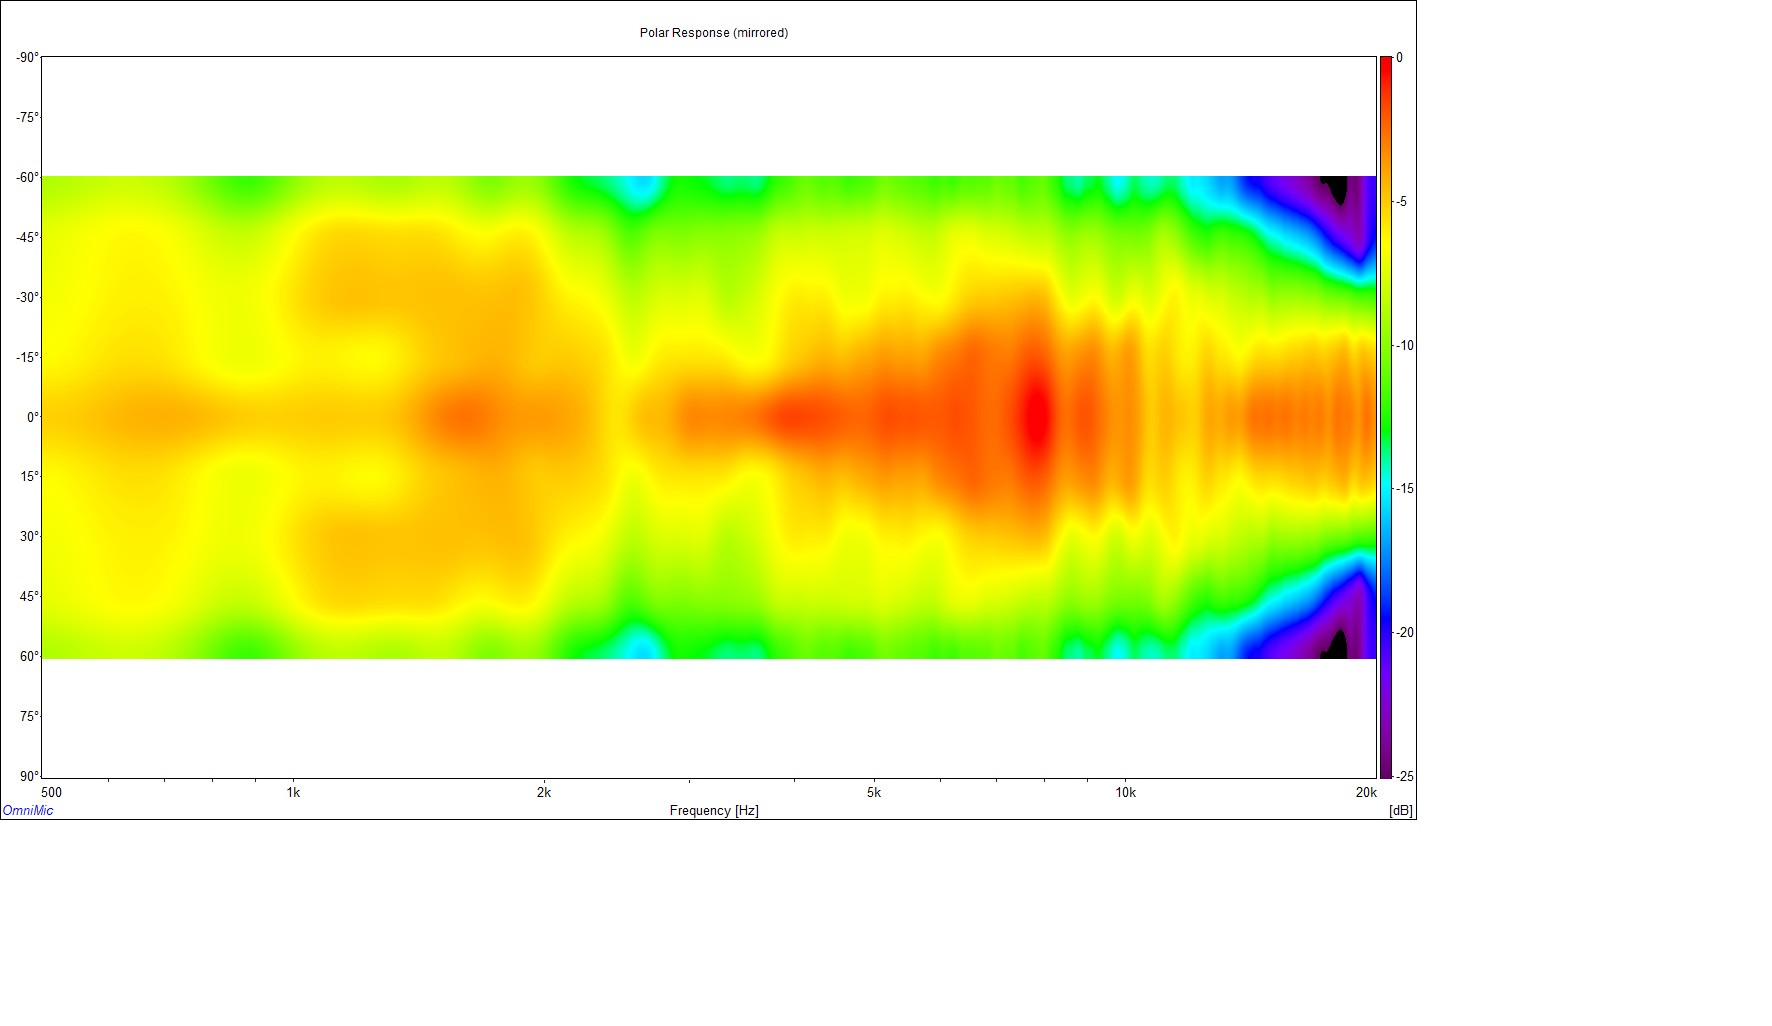Click the positive 90° angle axis label

point(29,776)
